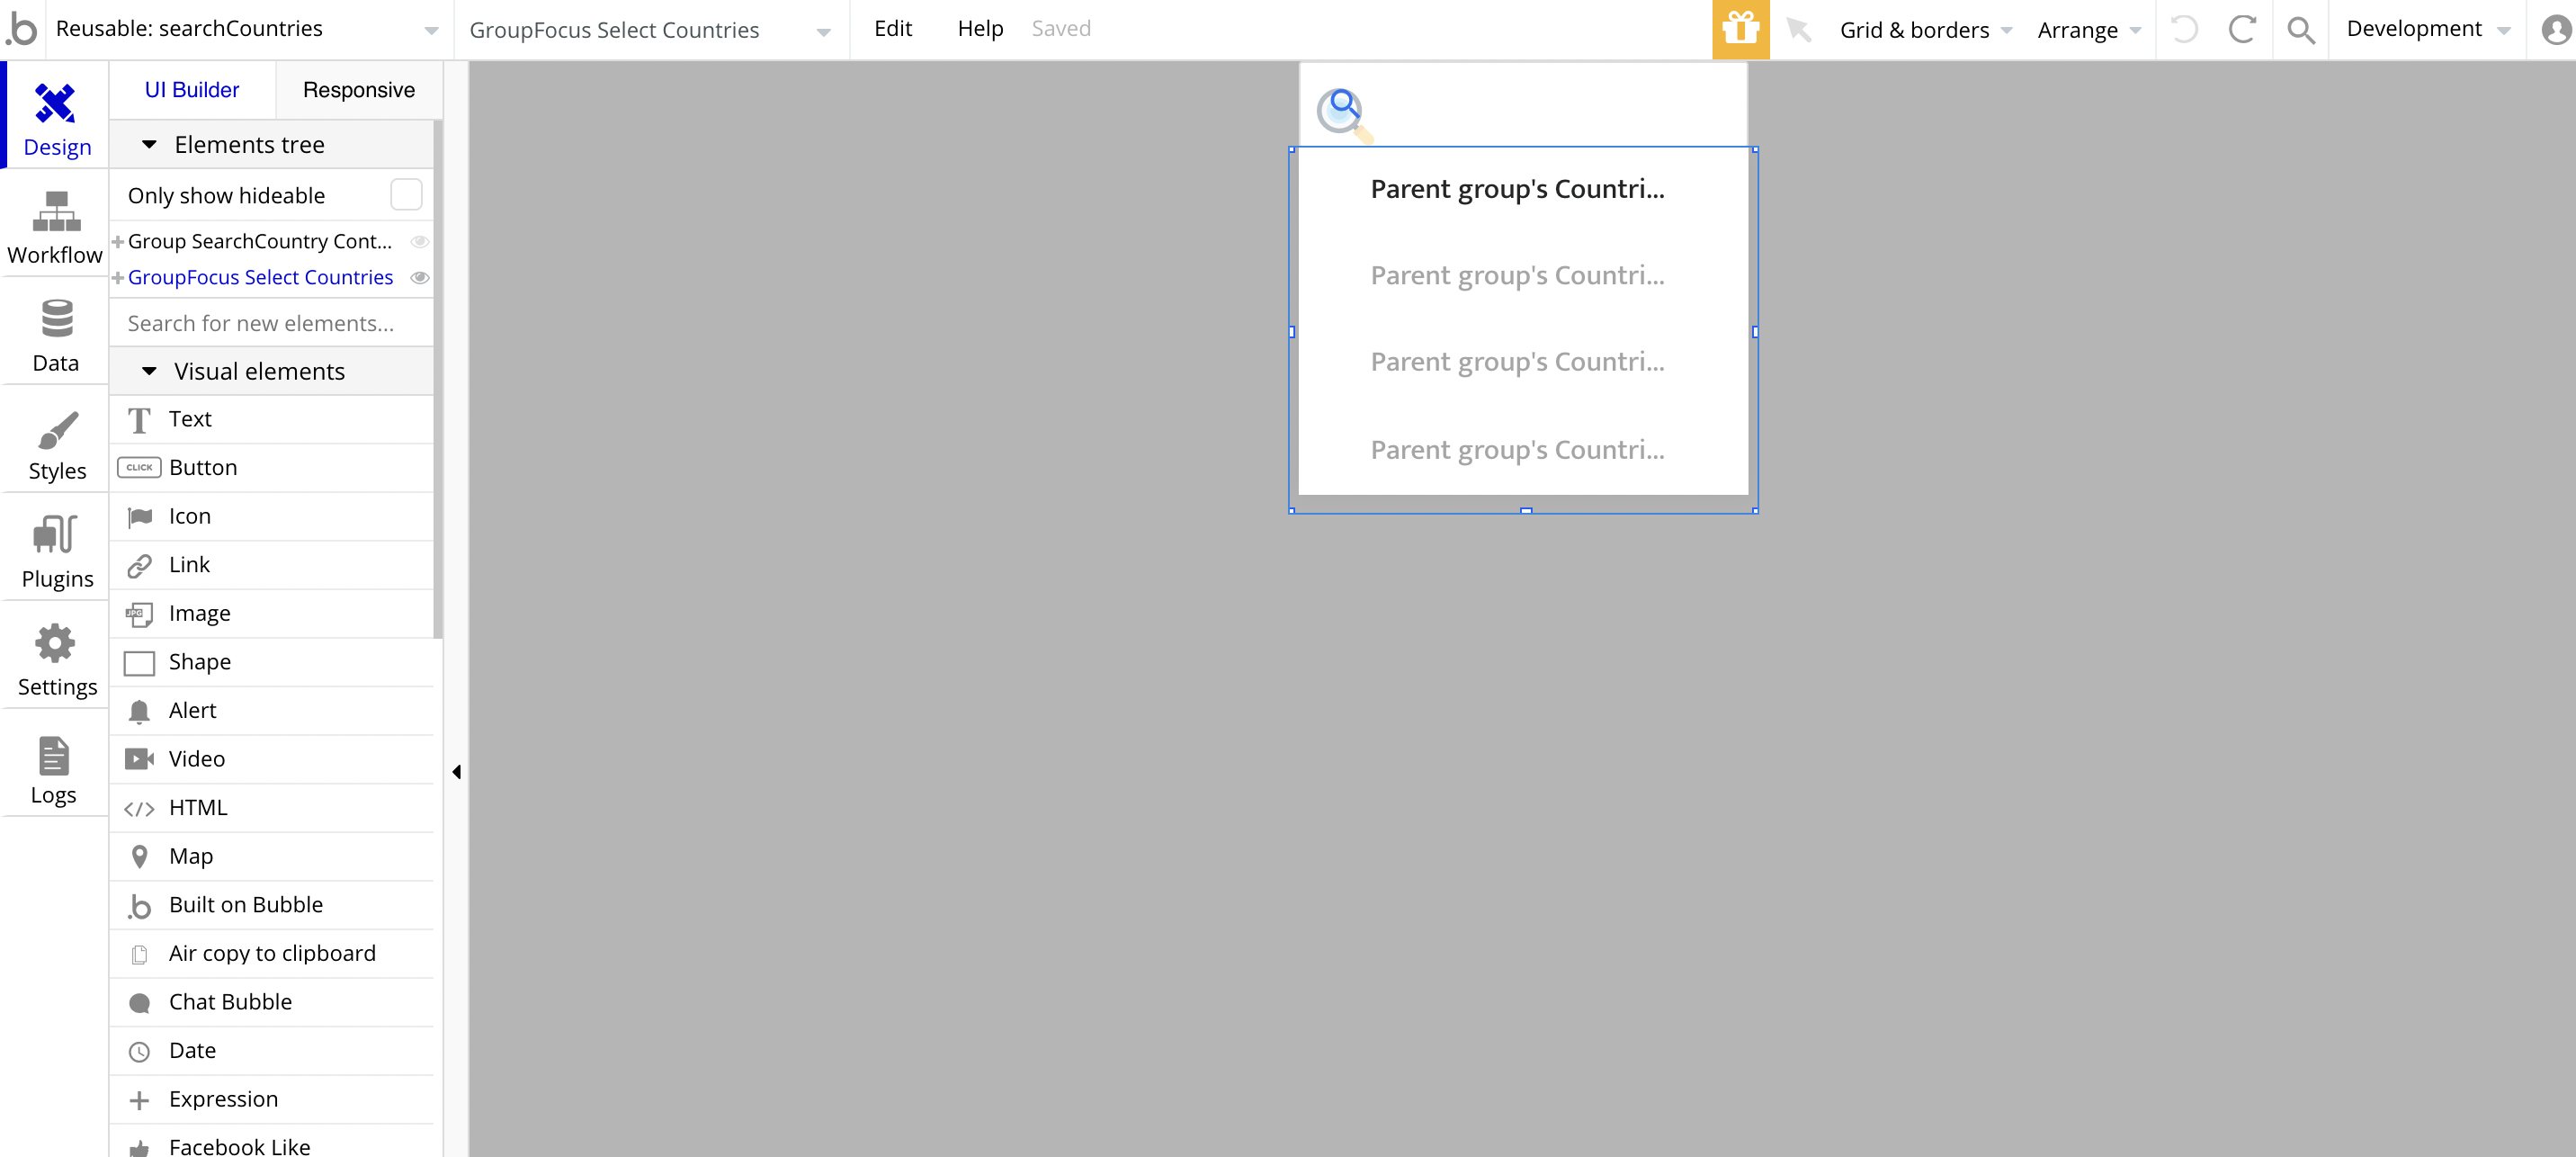Collapse the Elements tree section
The height and width of the screenshot is (1157, 2576).
pyautogui.click(x=149, y=144)
